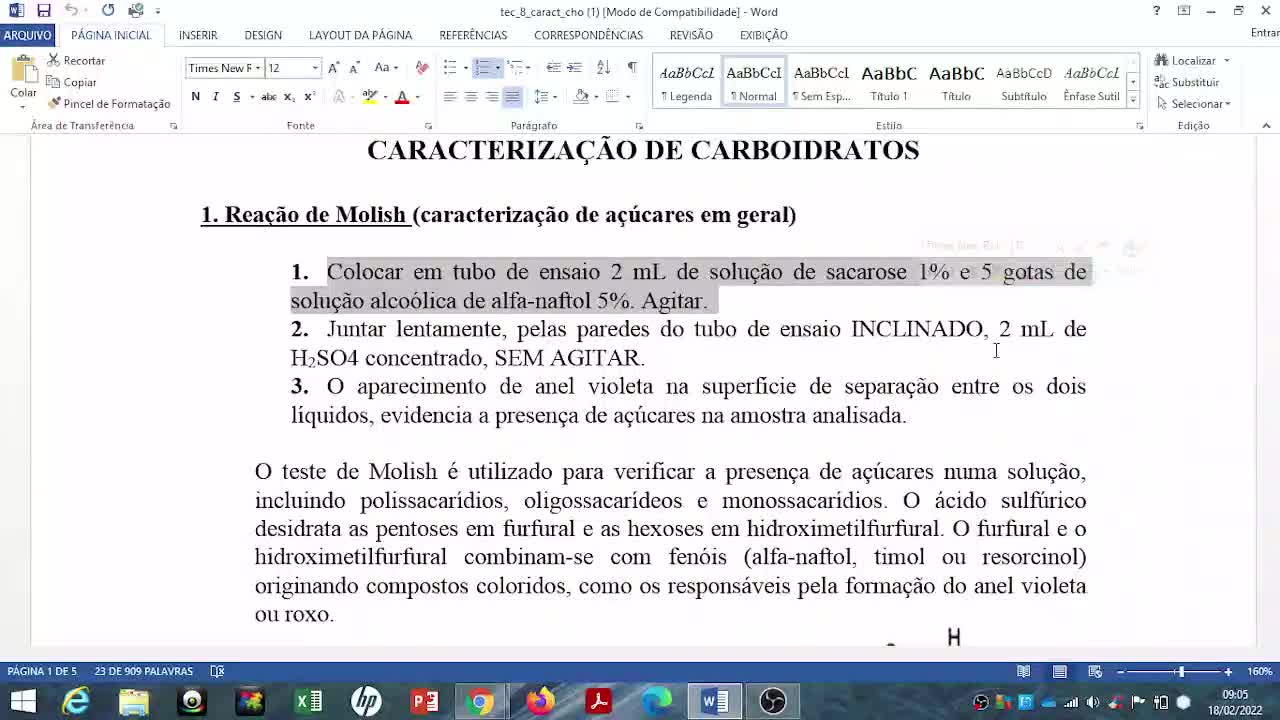Image resolution: width=1280 pixels, height=720 pixels.
Task: Increase font size with the larger A icon
Action: click(x=333, y=68)
